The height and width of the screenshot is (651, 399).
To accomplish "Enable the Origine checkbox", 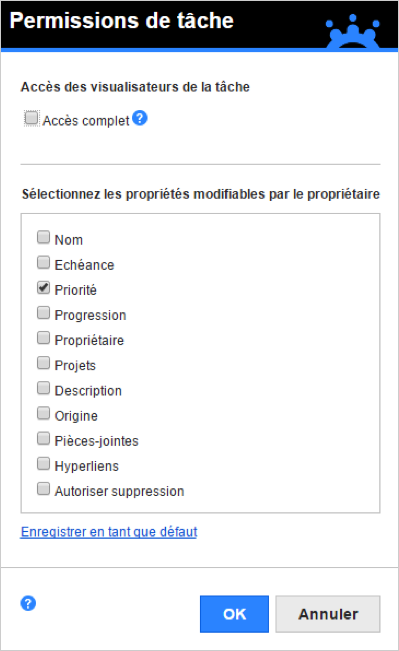I will click(x=44, y=413).
